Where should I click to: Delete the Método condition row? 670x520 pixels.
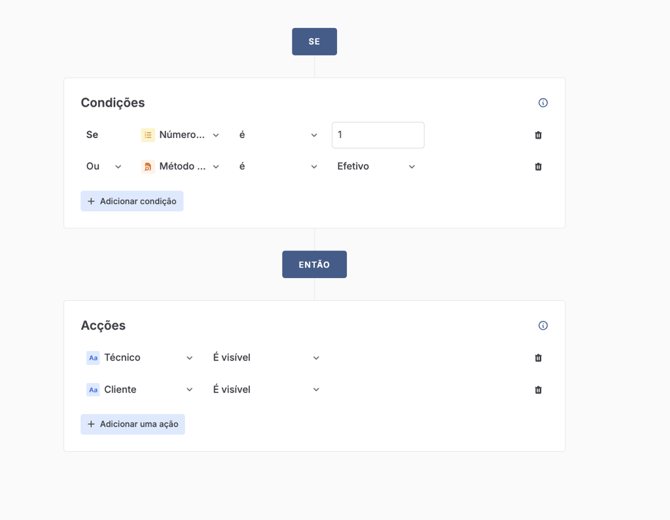point(538,167)
